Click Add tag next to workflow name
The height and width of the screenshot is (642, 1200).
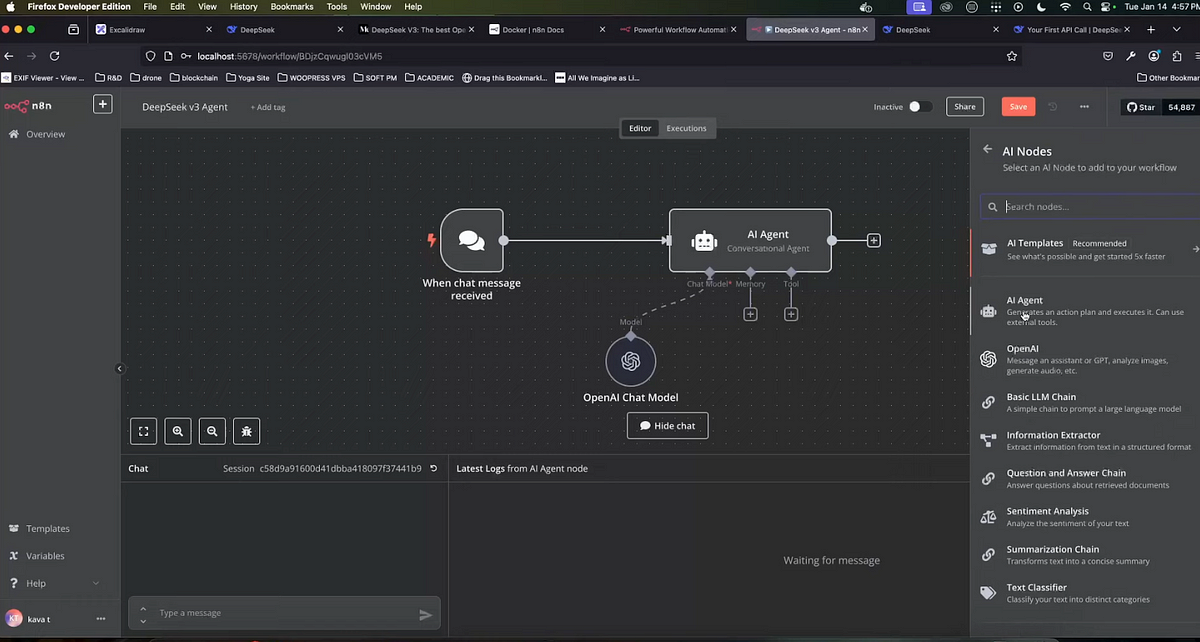point(267,107)
